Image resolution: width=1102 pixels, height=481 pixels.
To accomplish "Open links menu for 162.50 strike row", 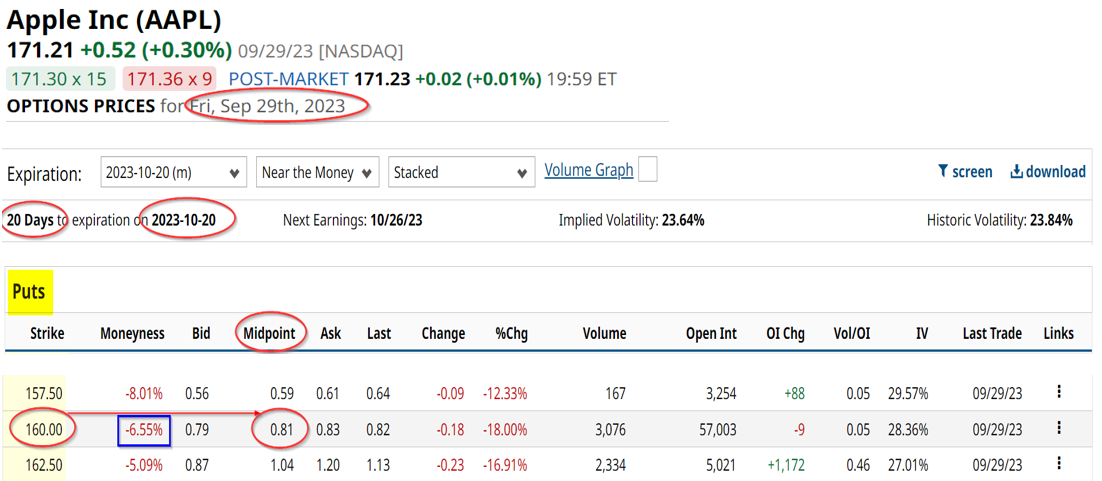I will tap(1059, 464).
